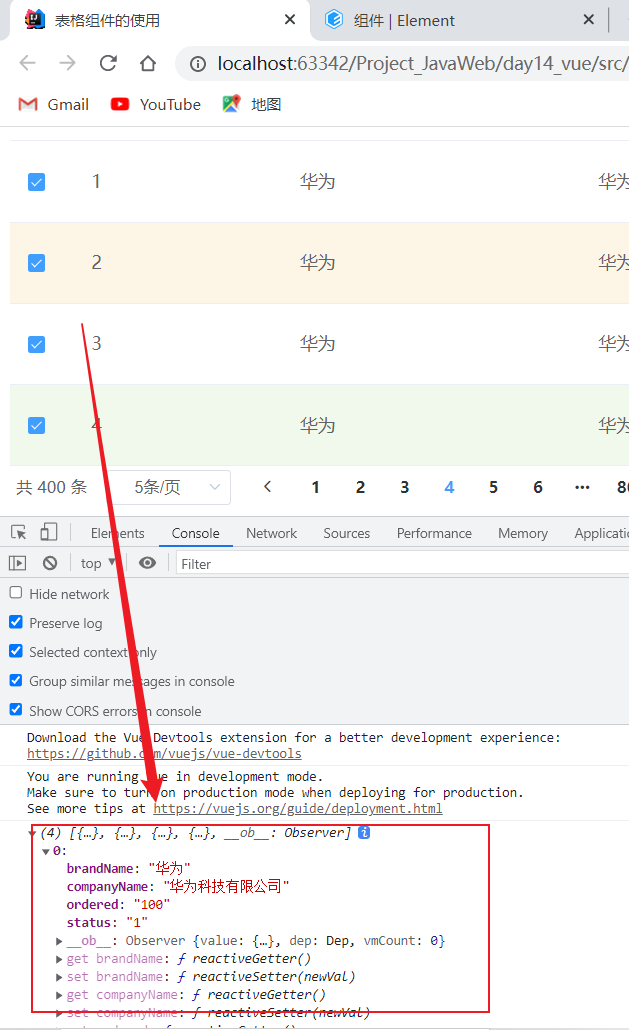The image size is (629, 1030).
Task: Go to the browser home icon
Action: click(148, 63)
